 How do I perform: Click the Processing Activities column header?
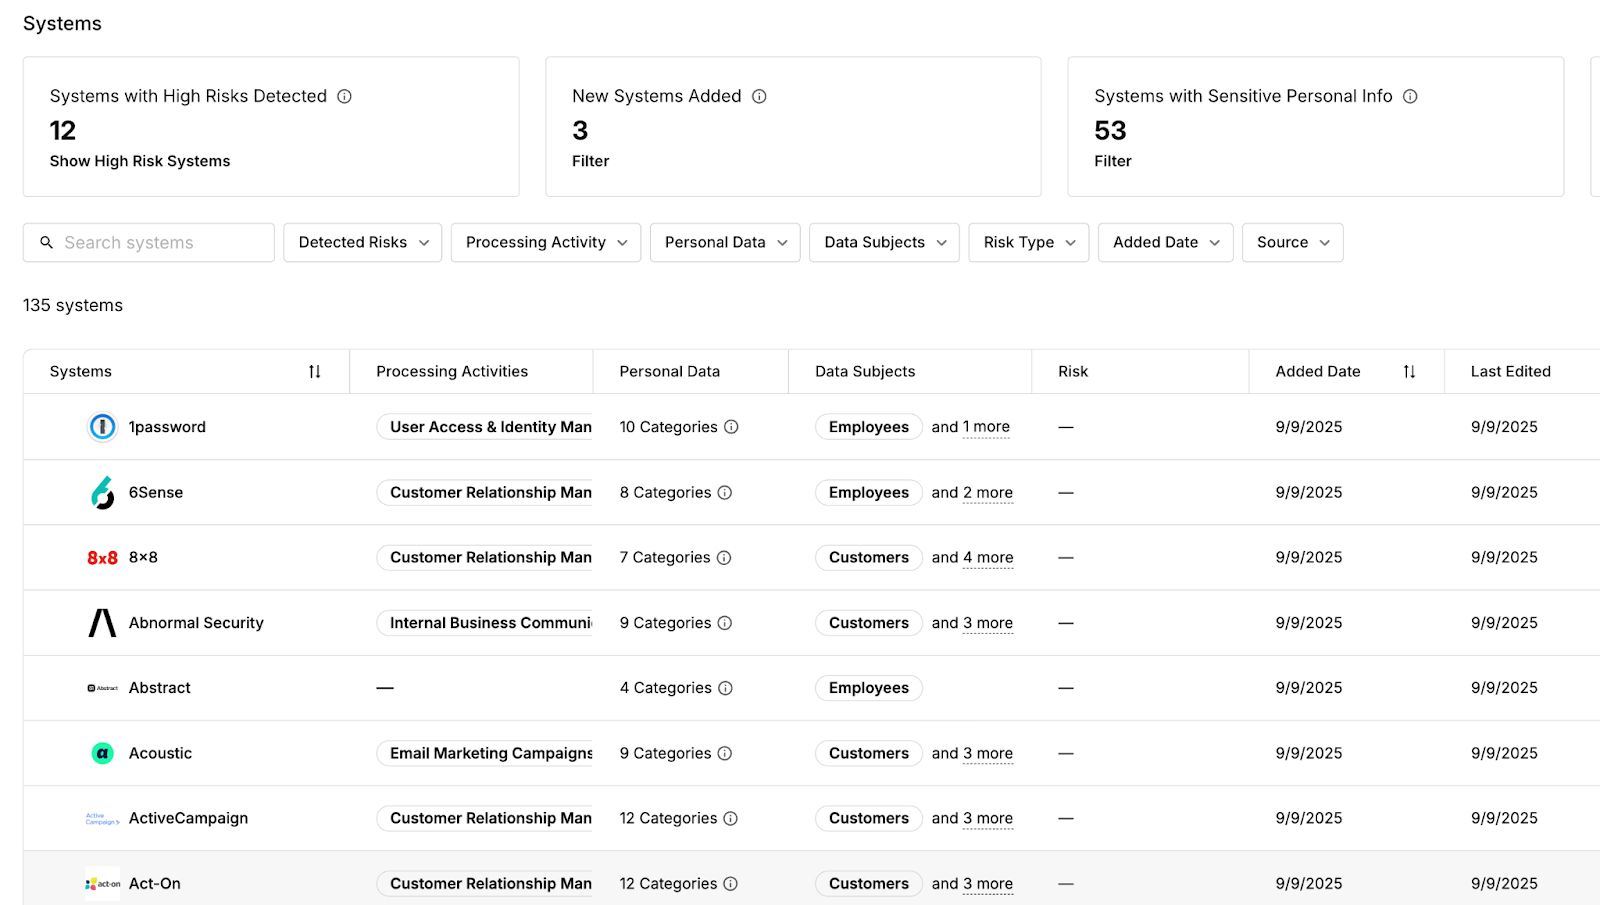[452, 371]
